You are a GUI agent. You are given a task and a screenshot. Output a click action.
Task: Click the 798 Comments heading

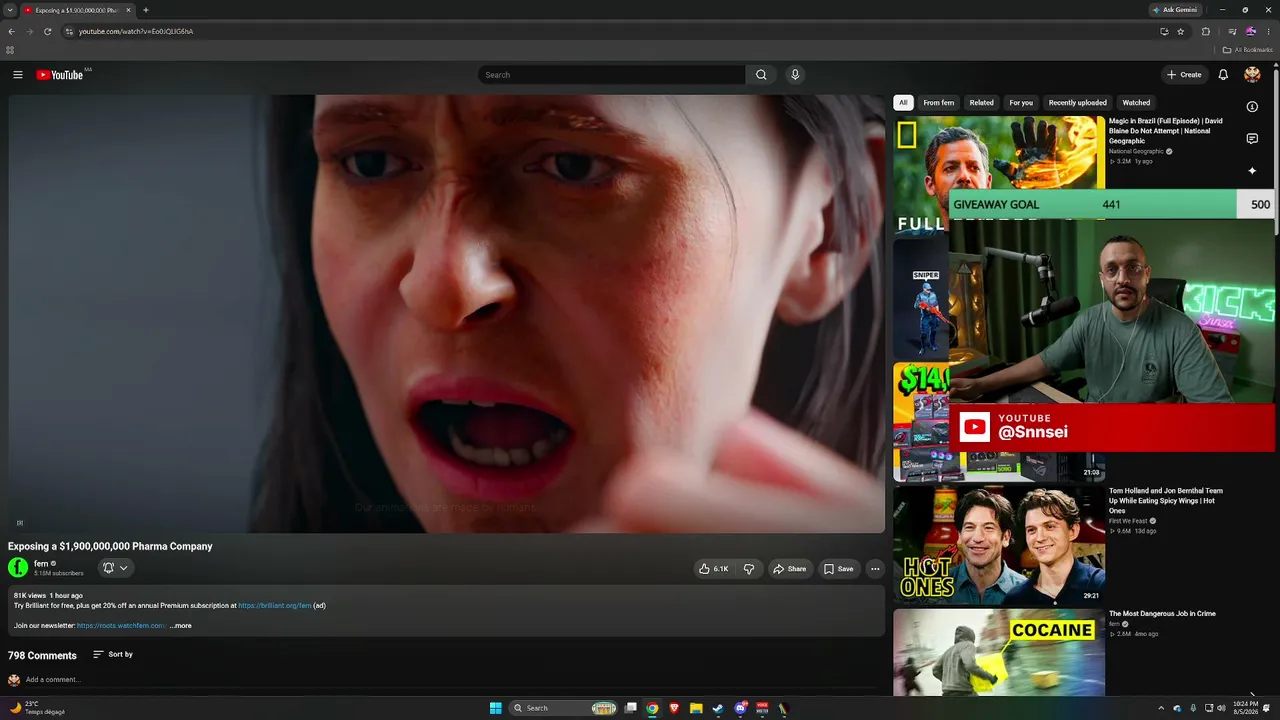click(x=42, y=656)
